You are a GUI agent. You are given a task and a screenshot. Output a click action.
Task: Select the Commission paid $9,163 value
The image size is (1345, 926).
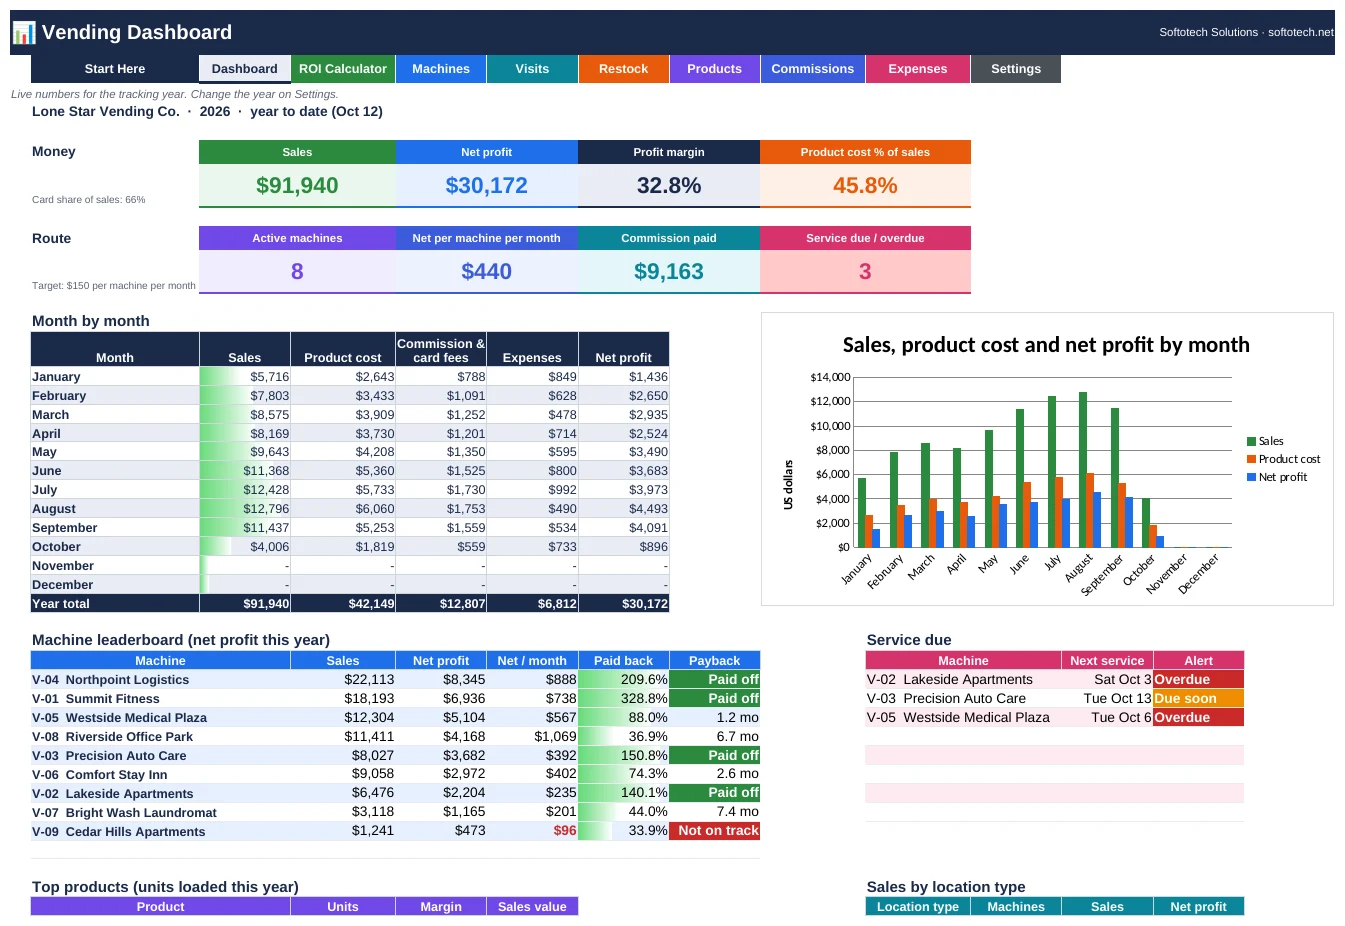669,271
